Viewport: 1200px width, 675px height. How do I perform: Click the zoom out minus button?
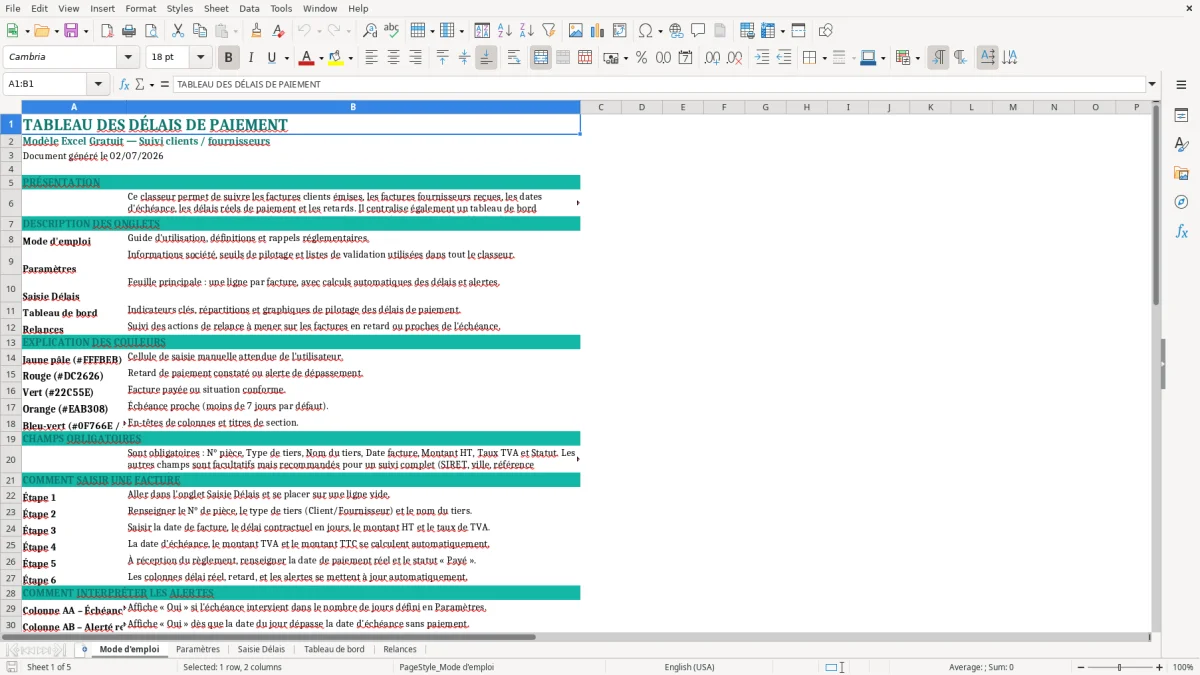click(x=1079, y=667)
